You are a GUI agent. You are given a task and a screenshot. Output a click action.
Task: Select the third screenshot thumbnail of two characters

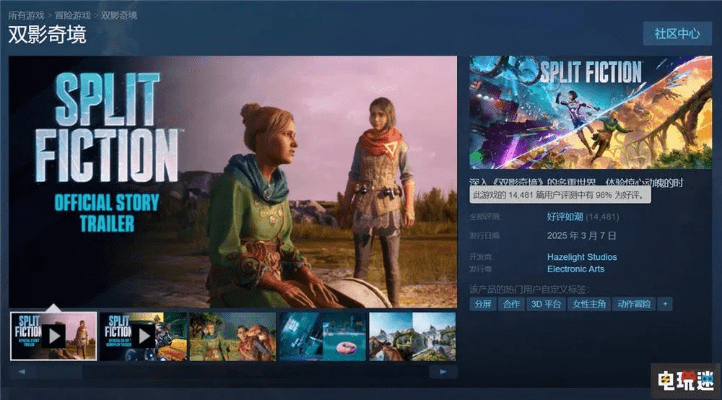click(x=232, y=335)
